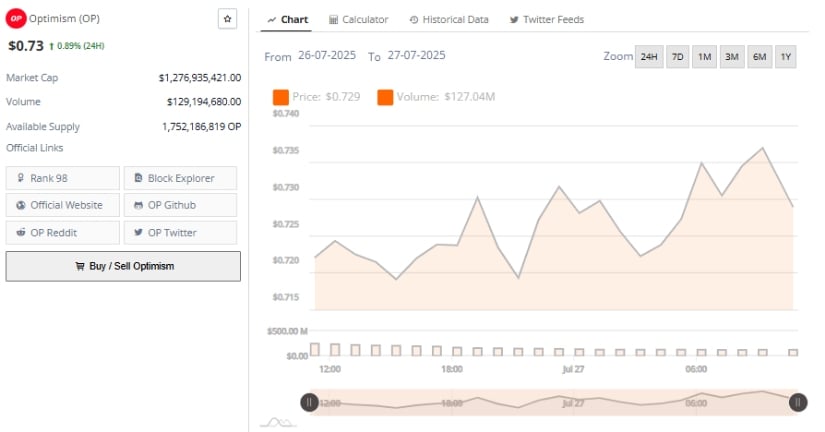Open the Historical Data tab
This screenshot has height=432, width=825.
click(449, 19)
